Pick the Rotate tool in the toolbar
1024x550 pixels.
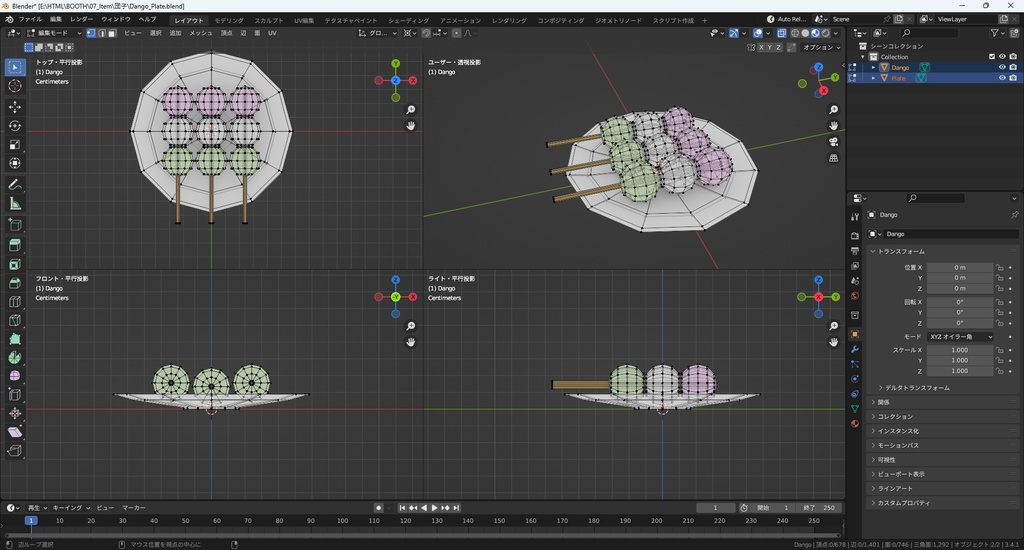(15, 125)
